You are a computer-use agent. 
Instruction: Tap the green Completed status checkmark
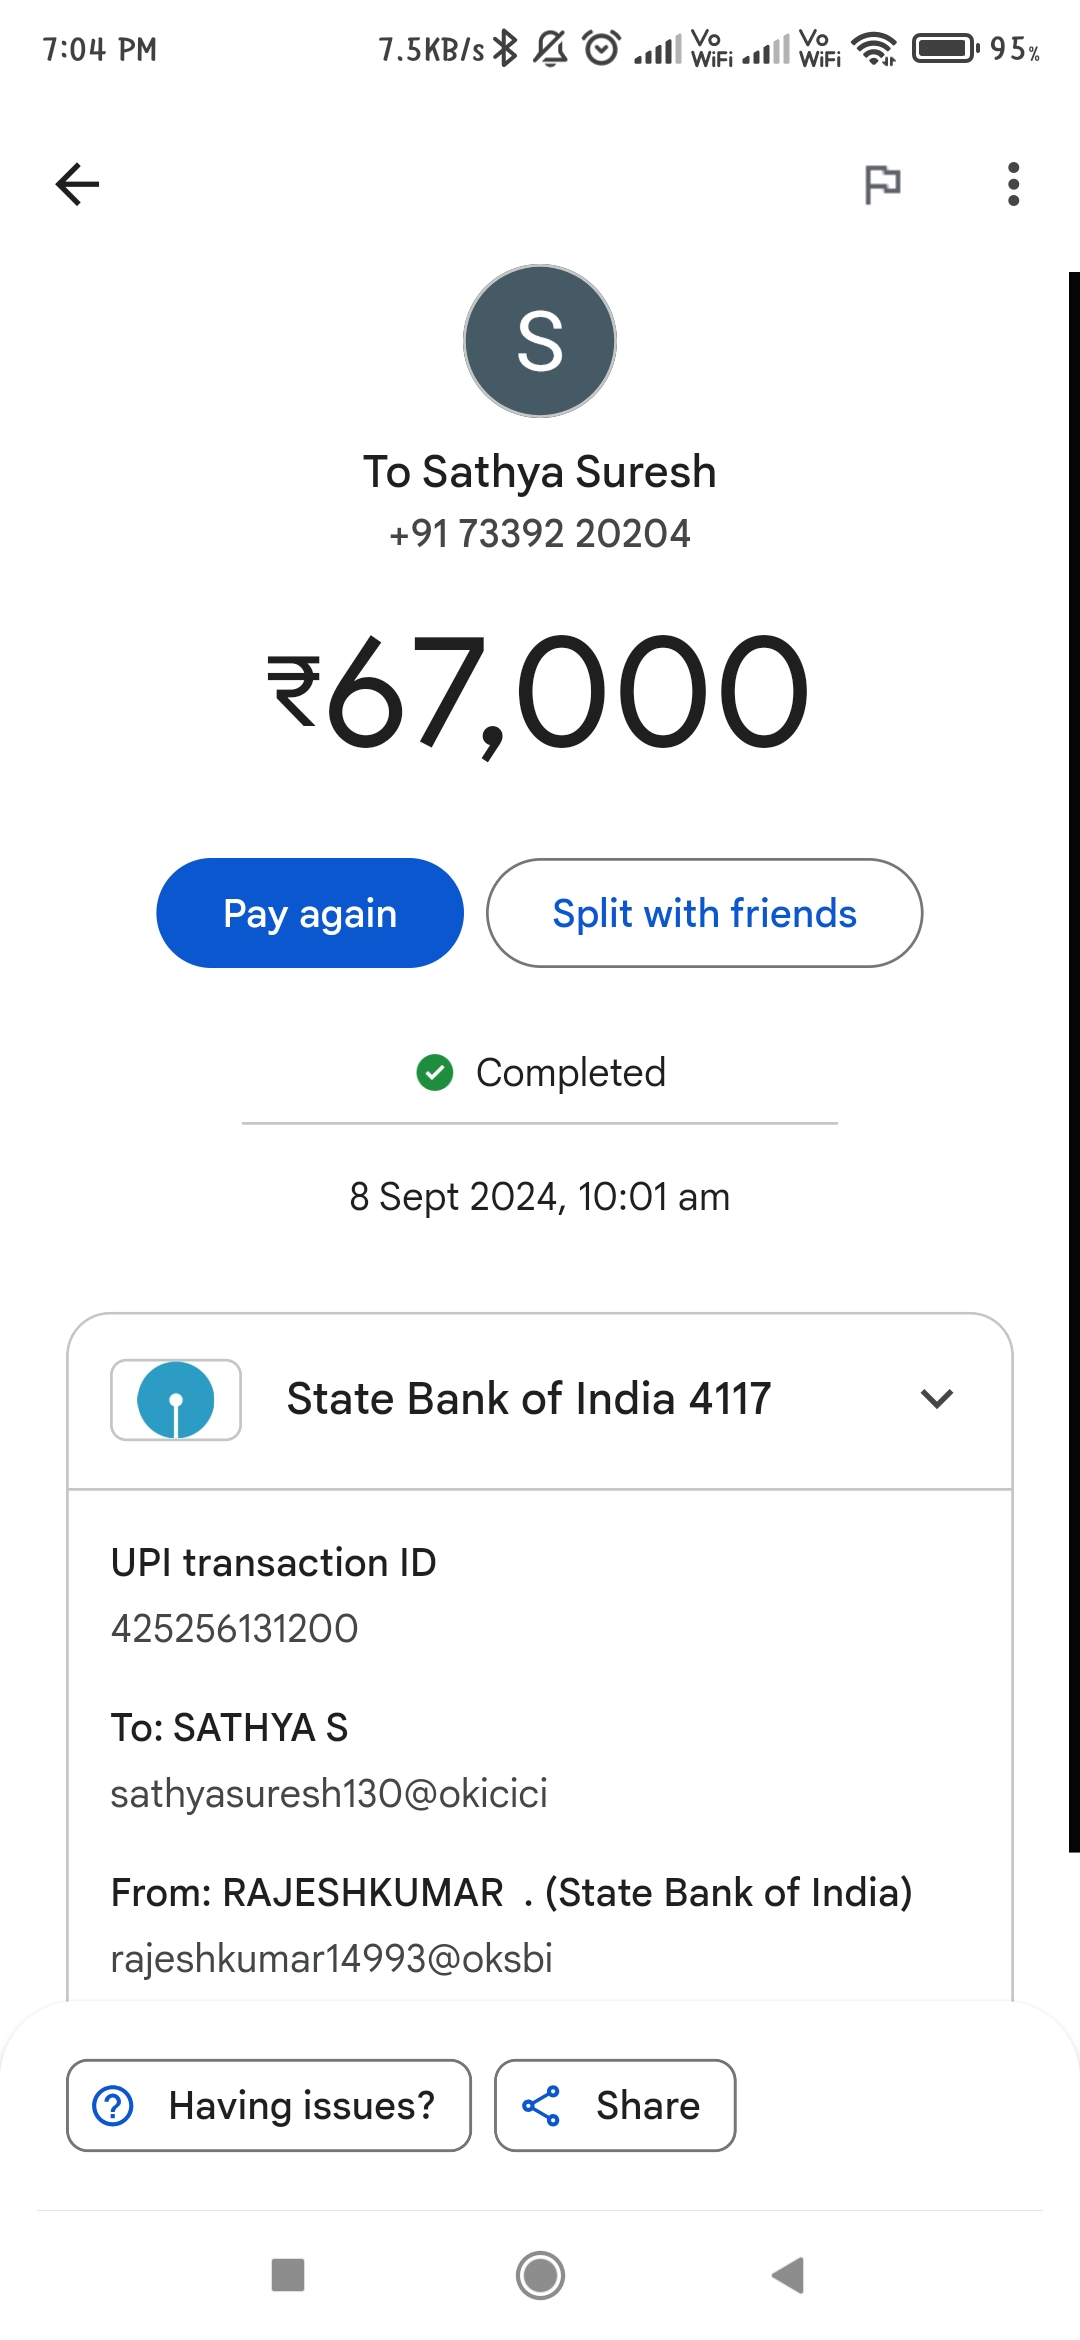pyautogui.click(x=435, y=1073)
